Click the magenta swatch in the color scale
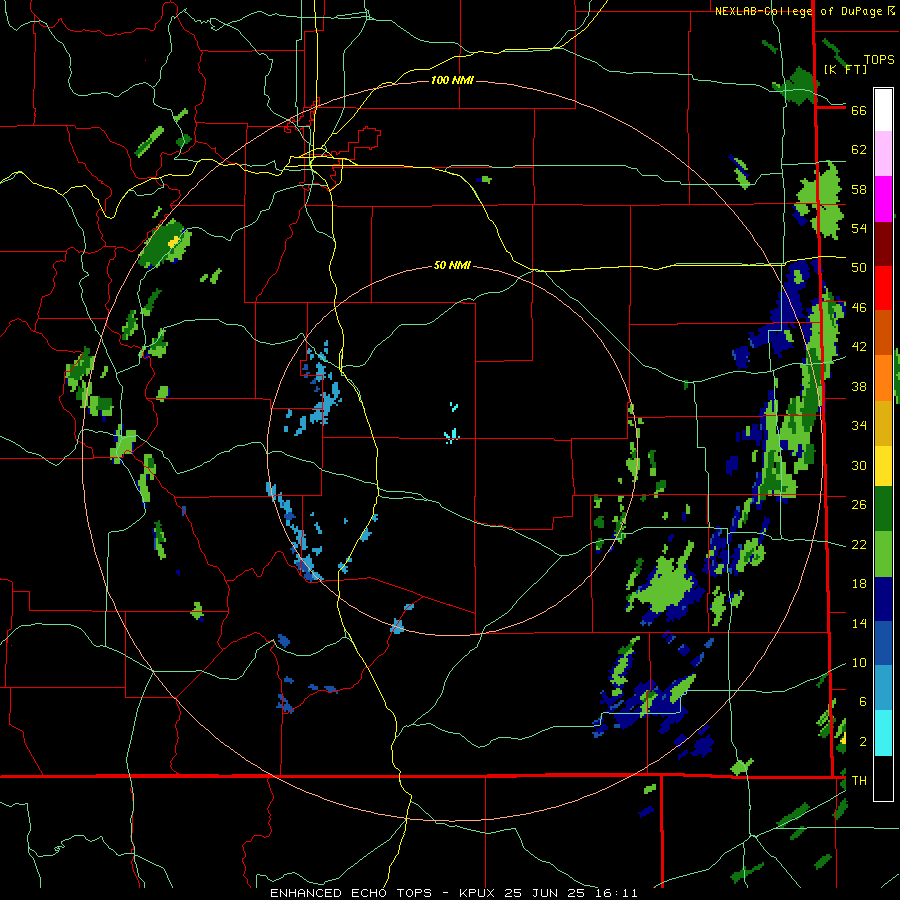This screenshot has height=900, width=900. [x=883, y=199]
